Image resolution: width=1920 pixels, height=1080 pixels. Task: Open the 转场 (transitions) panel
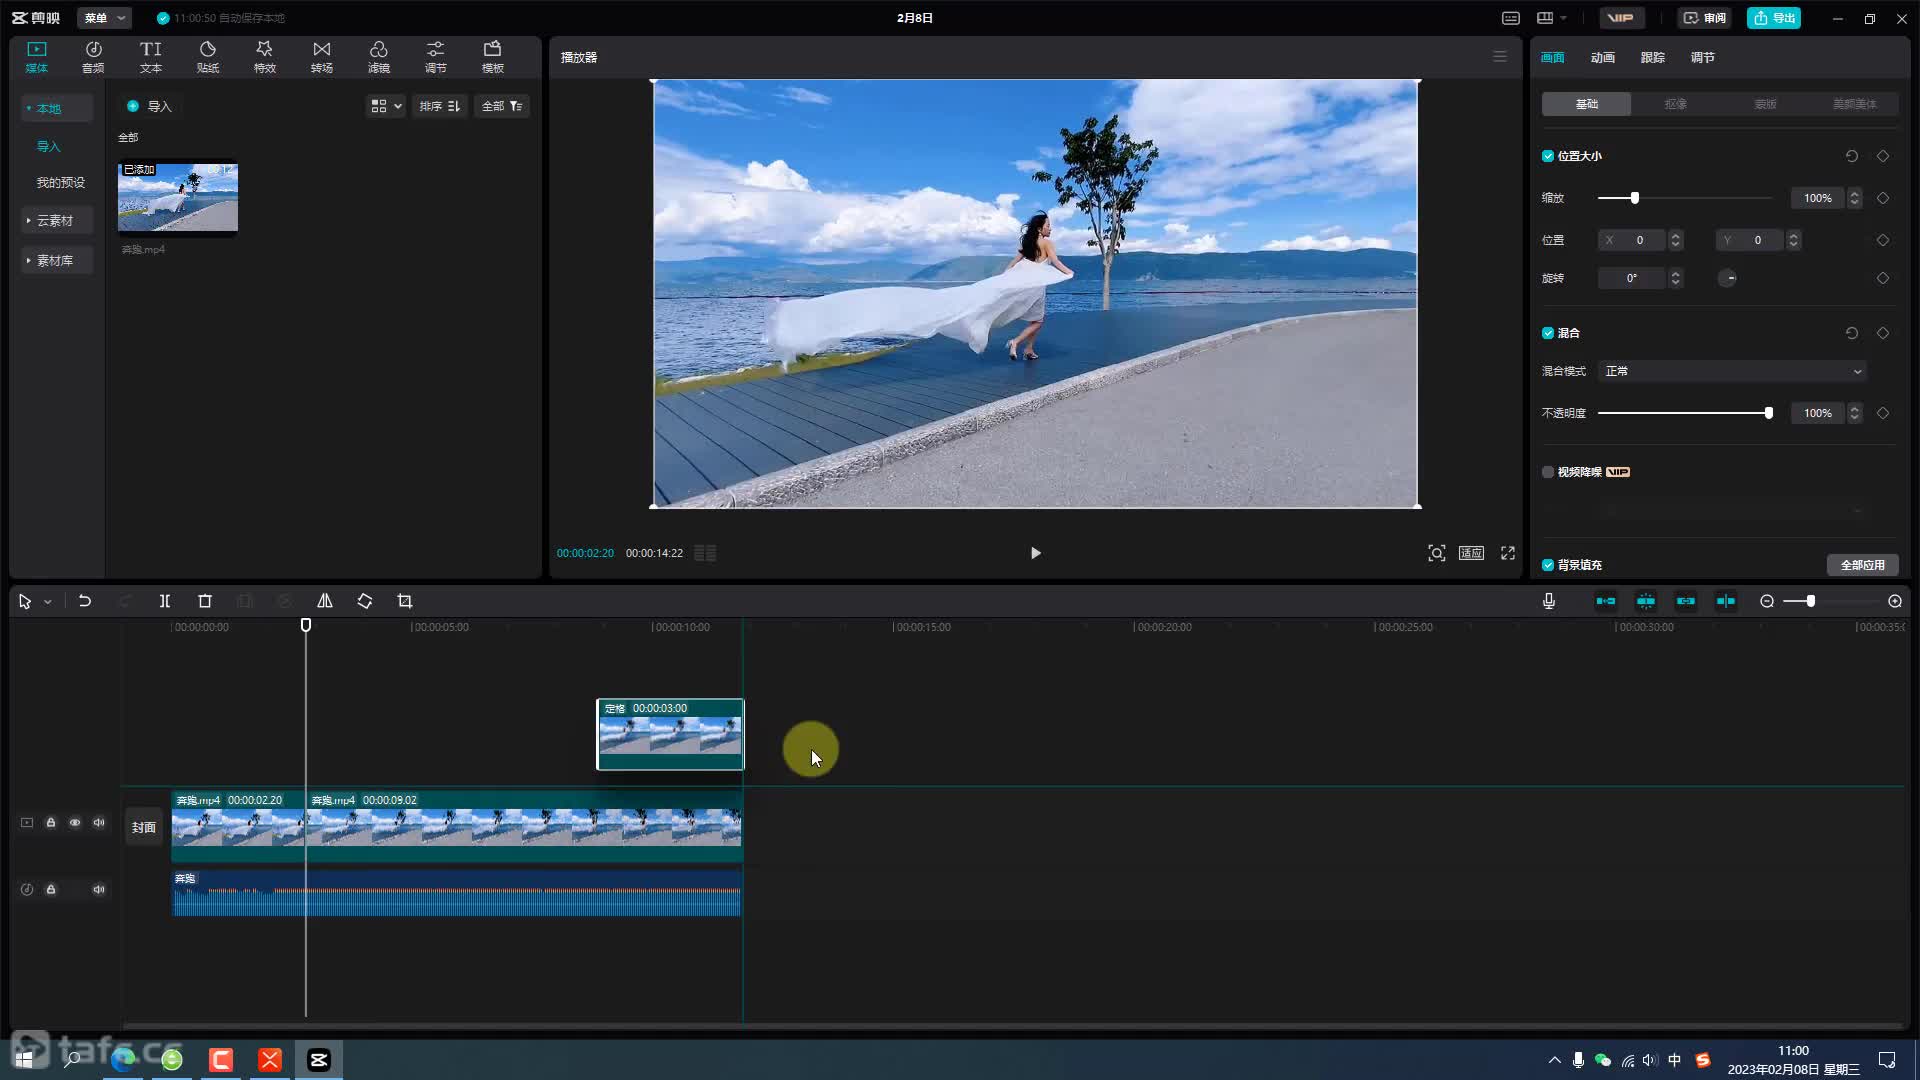coord(321,57)
